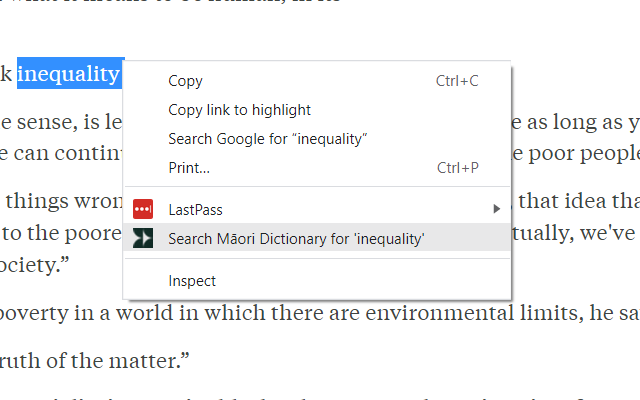The height and width of the screenshot is (400, 640).
Task: Click the words "things wrong" in the paragraph
Action: [62, 205]
